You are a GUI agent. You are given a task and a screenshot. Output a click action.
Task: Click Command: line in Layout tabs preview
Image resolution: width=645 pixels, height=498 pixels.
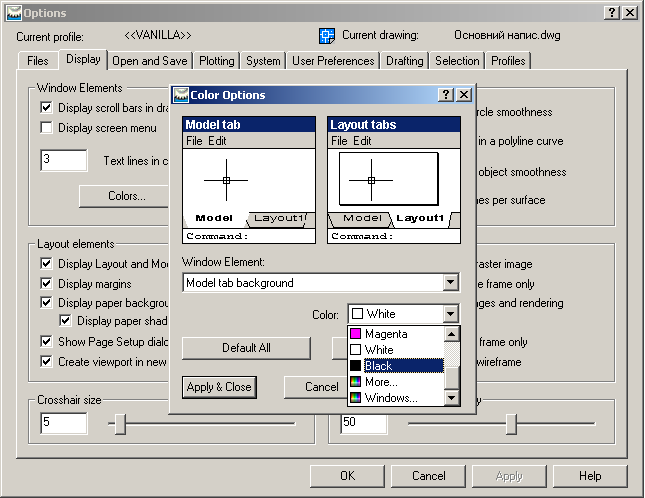point(394,236)
